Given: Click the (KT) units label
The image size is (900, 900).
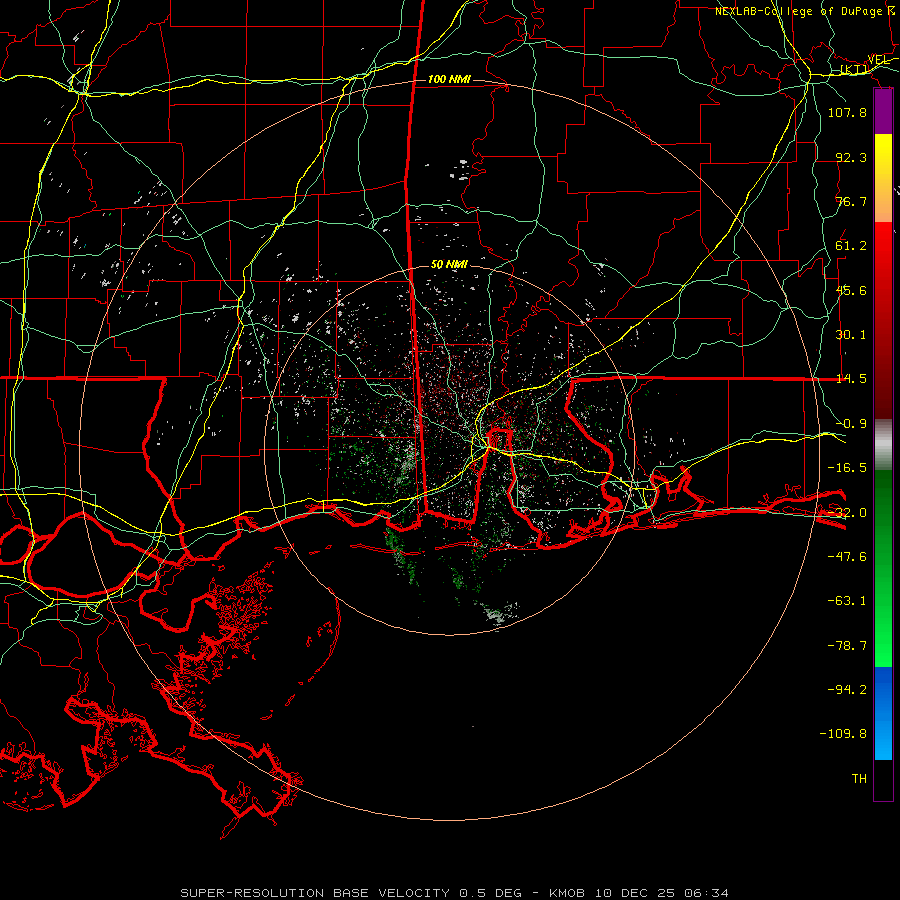Looking at the screenshot, I should point(854,70).
